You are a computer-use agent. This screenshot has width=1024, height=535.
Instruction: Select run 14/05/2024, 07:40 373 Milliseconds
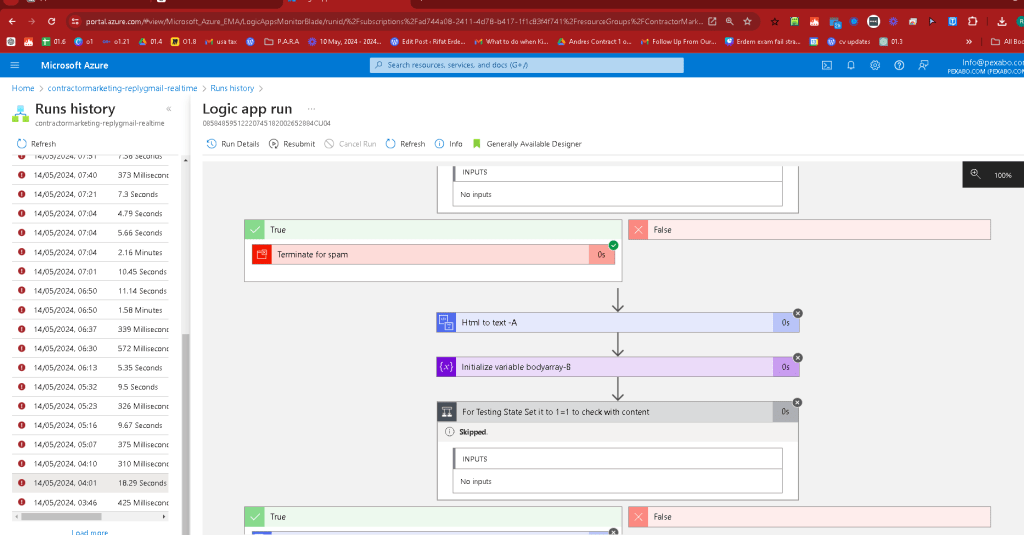click(90, 175)
